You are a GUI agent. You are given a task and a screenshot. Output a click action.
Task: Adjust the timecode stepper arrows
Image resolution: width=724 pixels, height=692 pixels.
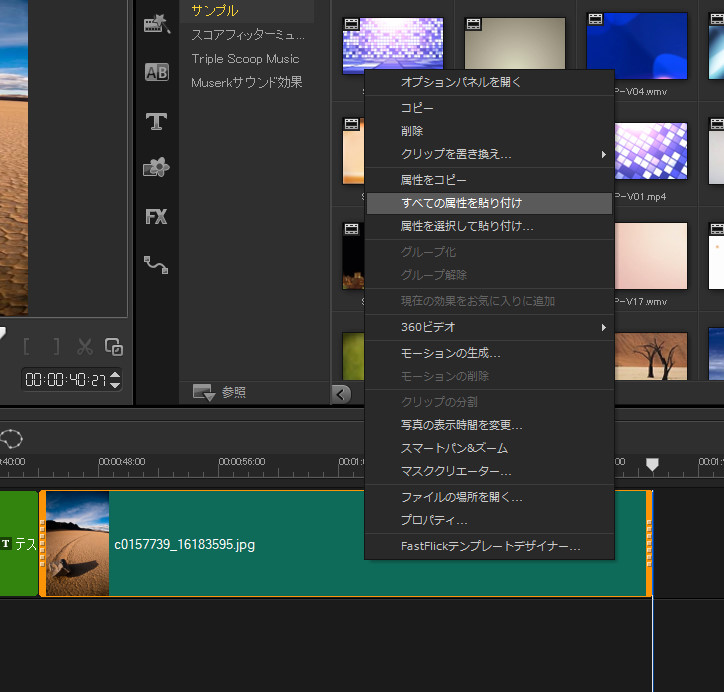pos(115,380)
